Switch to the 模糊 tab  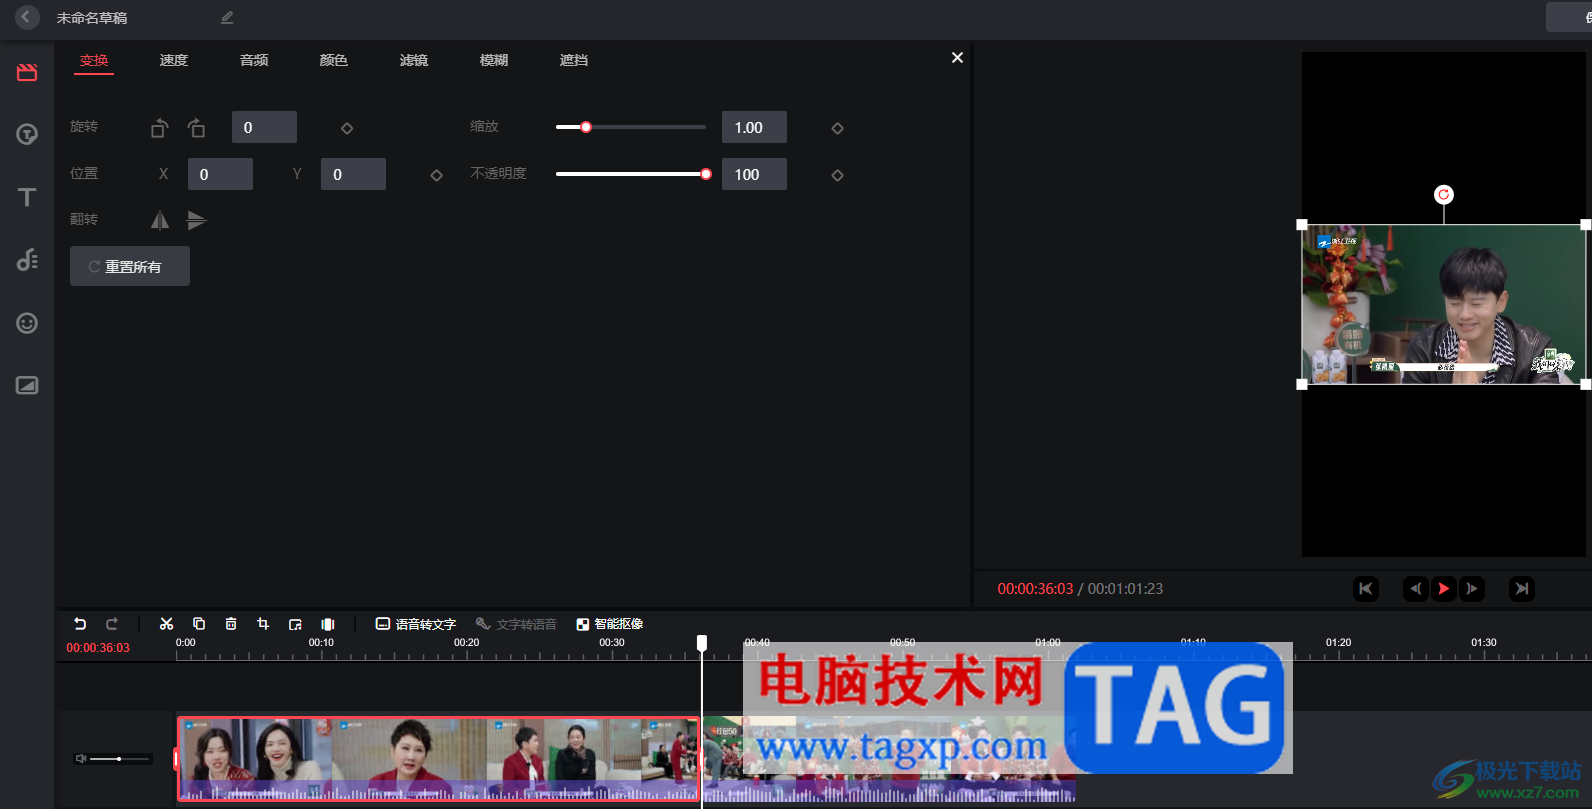point(494,61)
